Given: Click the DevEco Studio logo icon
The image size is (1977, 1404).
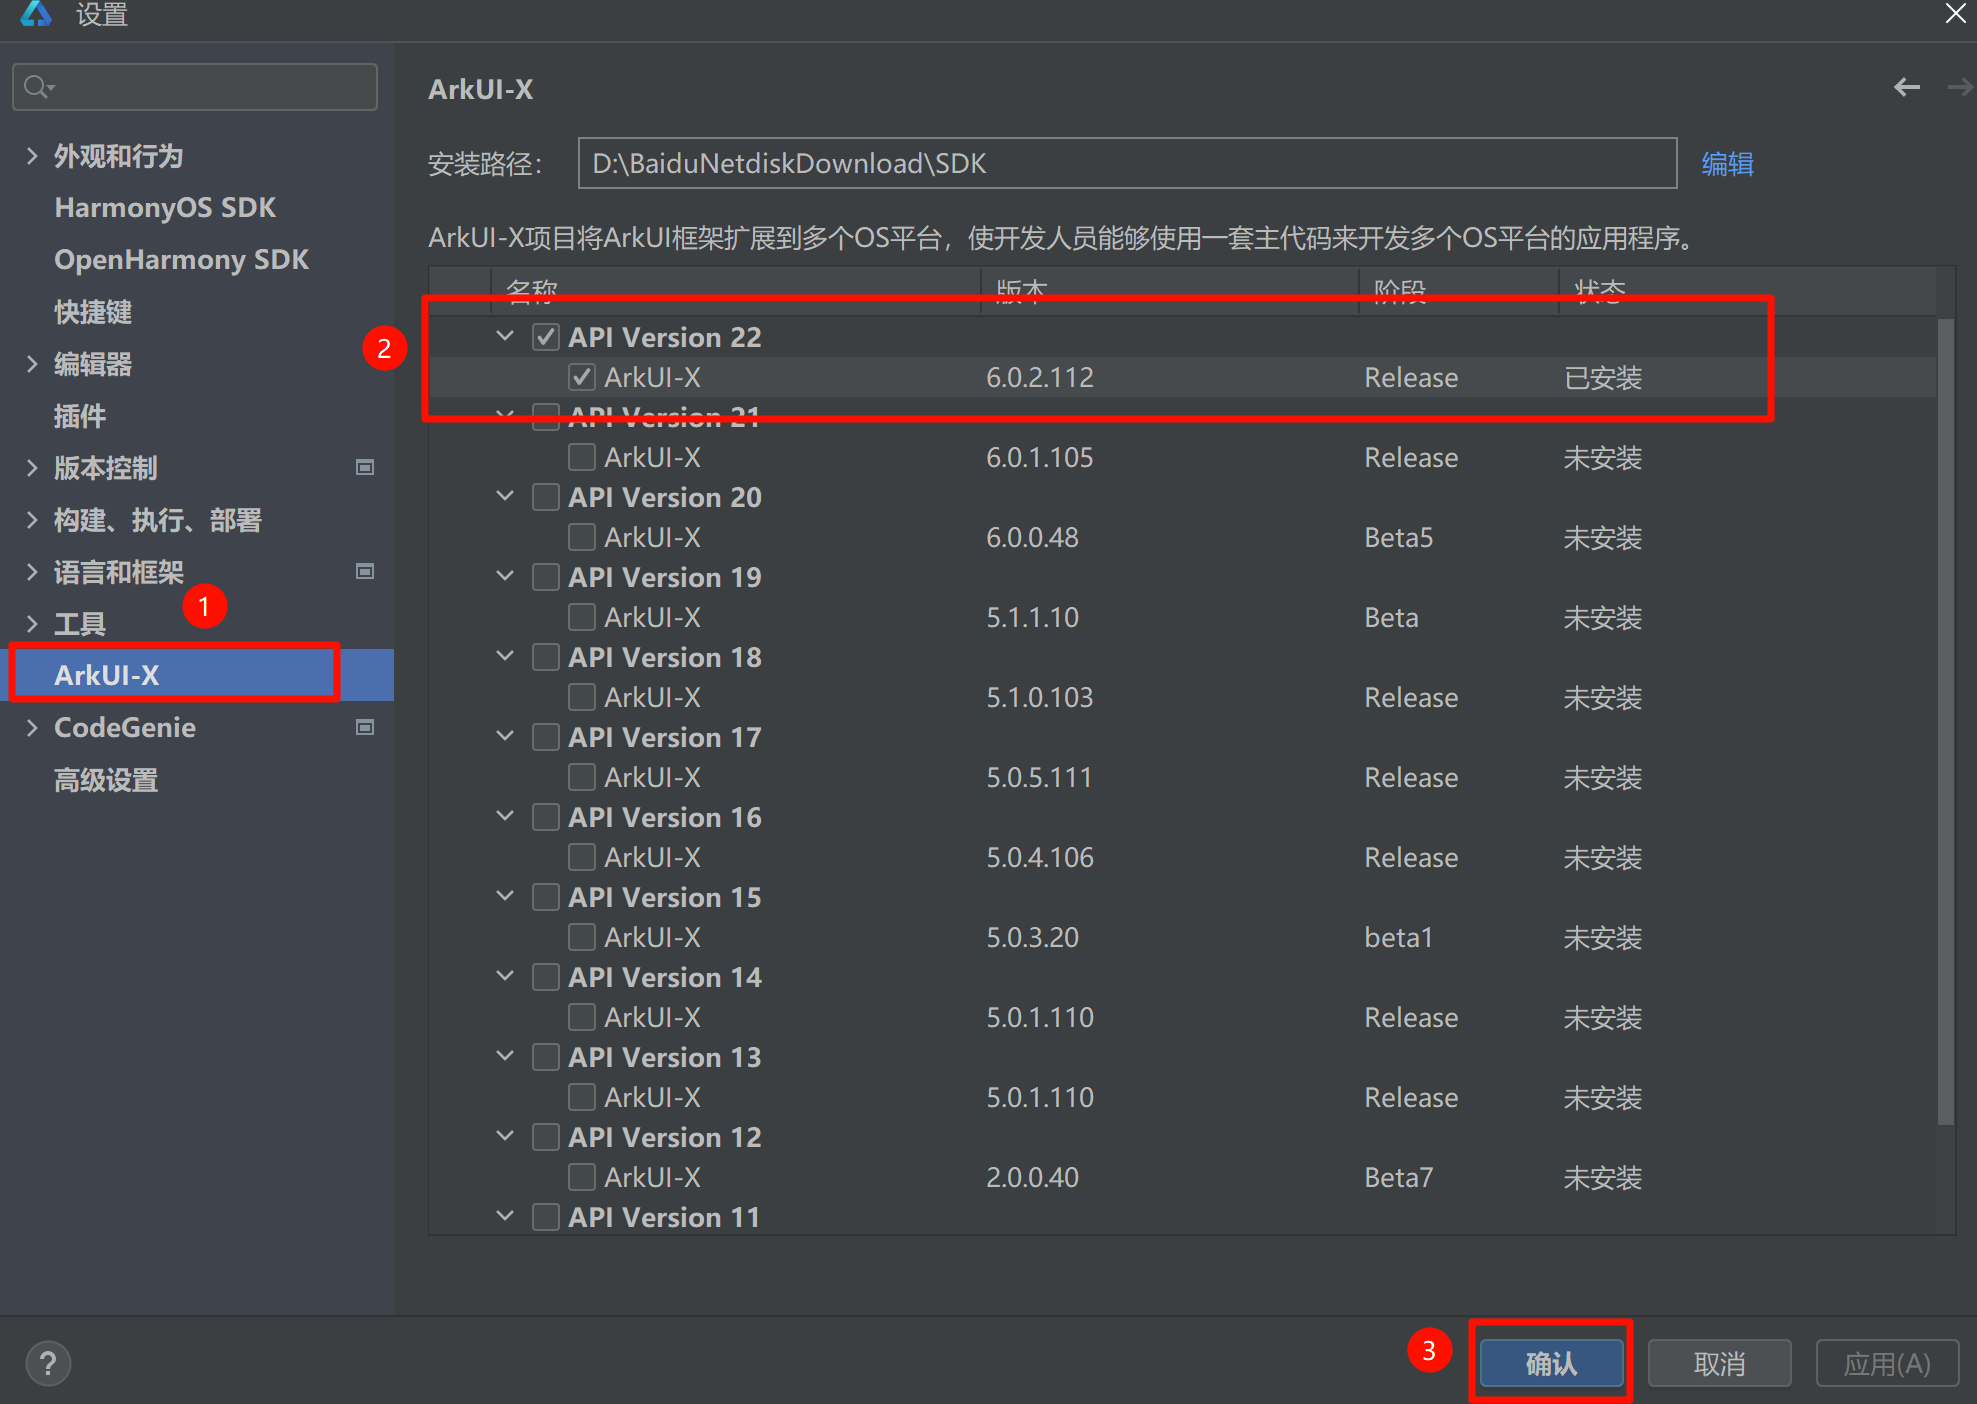Looking at the screenshot, I should [x=35, y=14].
